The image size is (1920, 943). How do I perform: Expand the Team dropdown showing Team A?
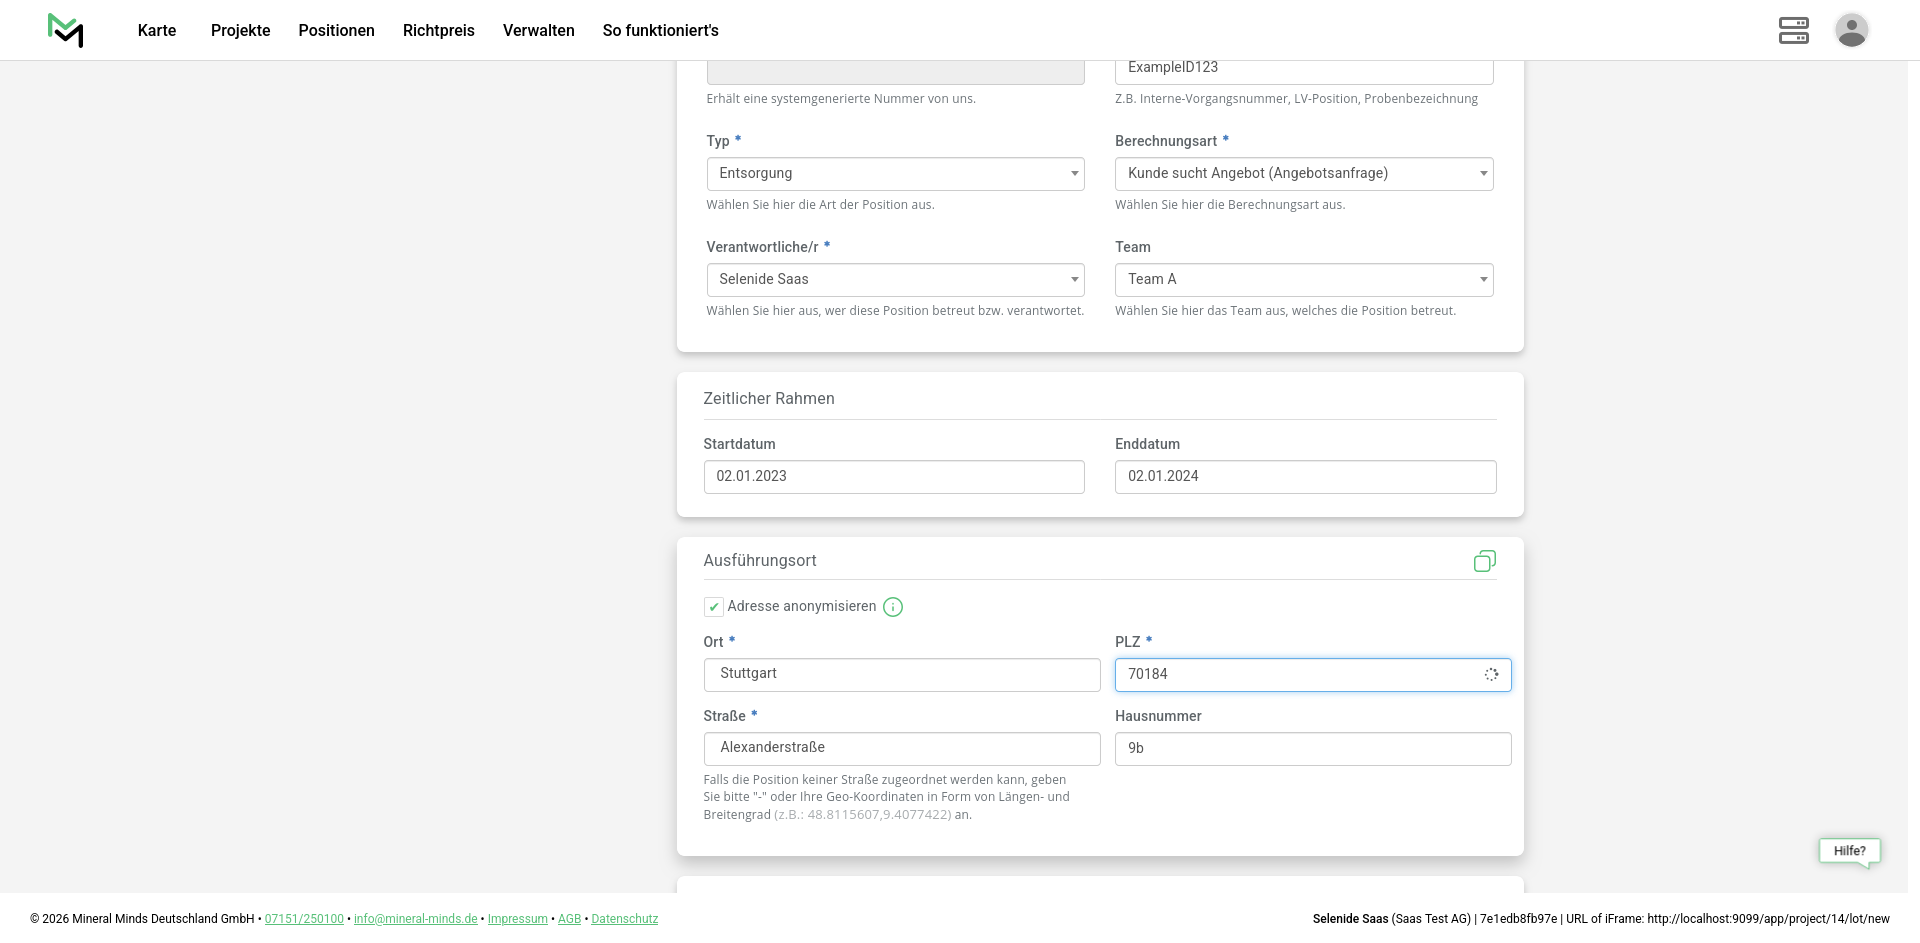(1303, 280)
